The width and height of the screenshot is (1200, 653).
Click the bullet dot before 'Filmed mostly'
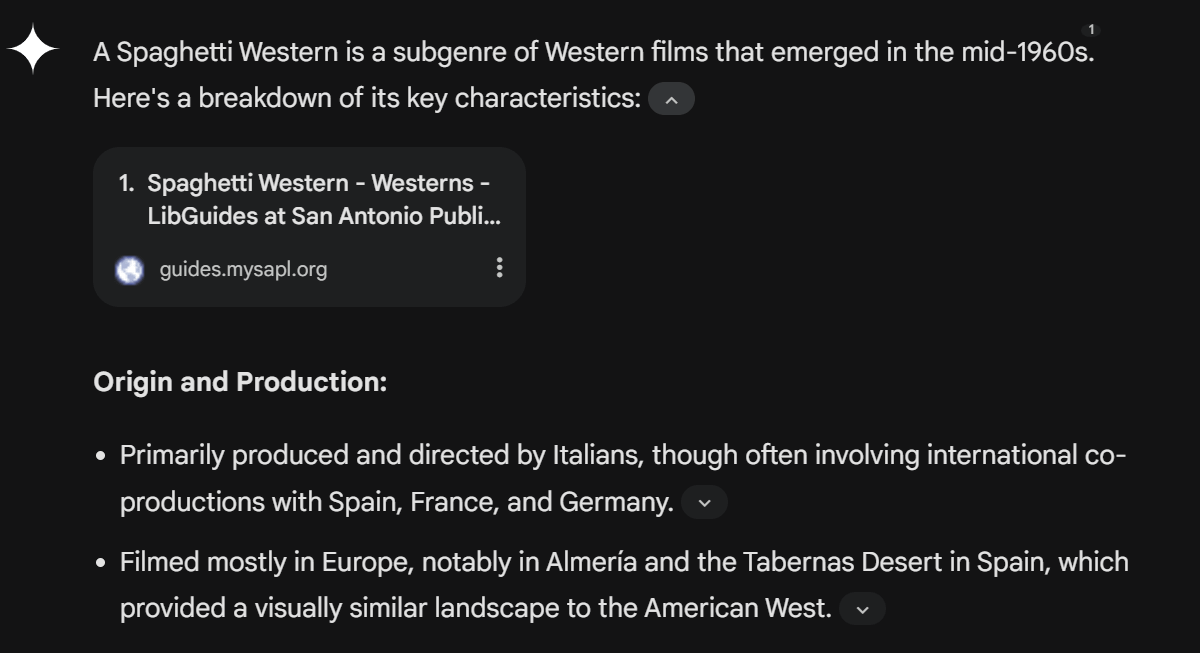click(101, 563)
